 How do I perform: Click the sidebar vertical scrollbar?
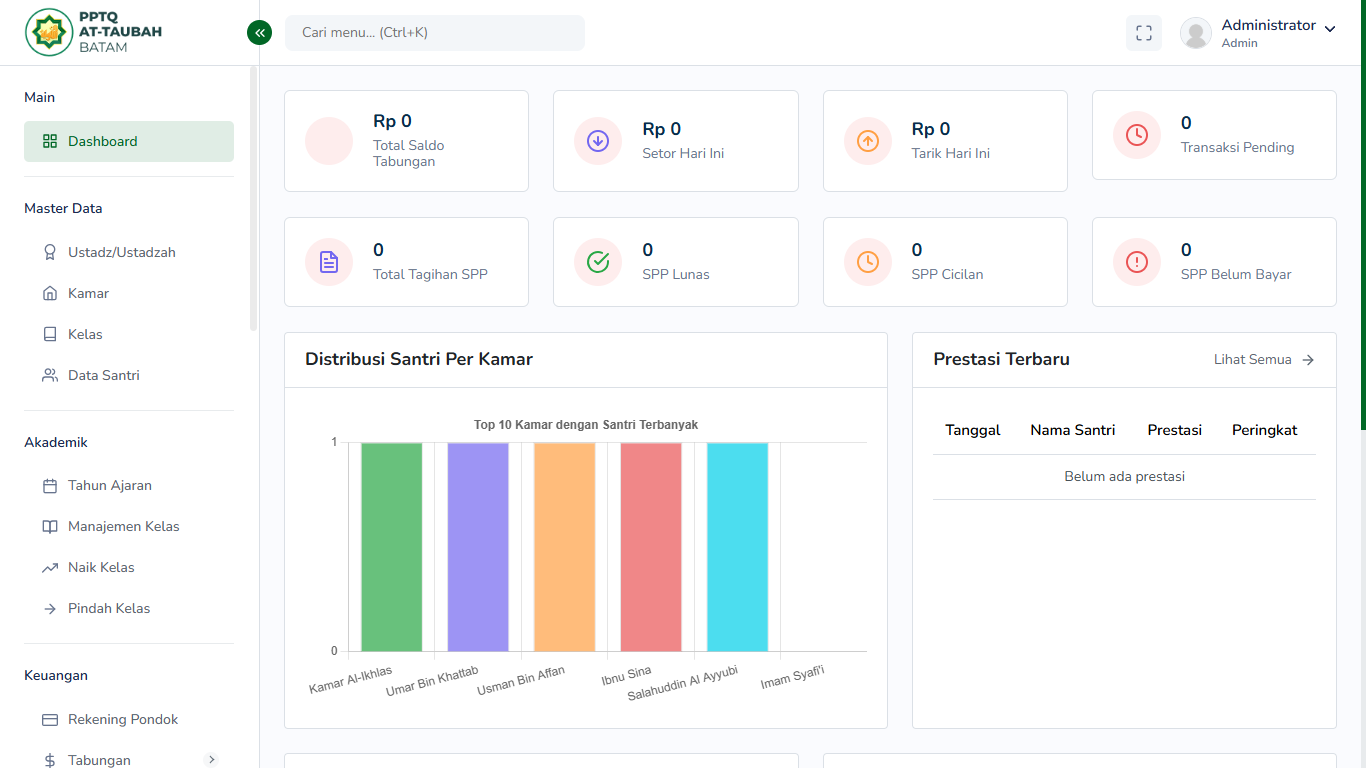point(253,198)
